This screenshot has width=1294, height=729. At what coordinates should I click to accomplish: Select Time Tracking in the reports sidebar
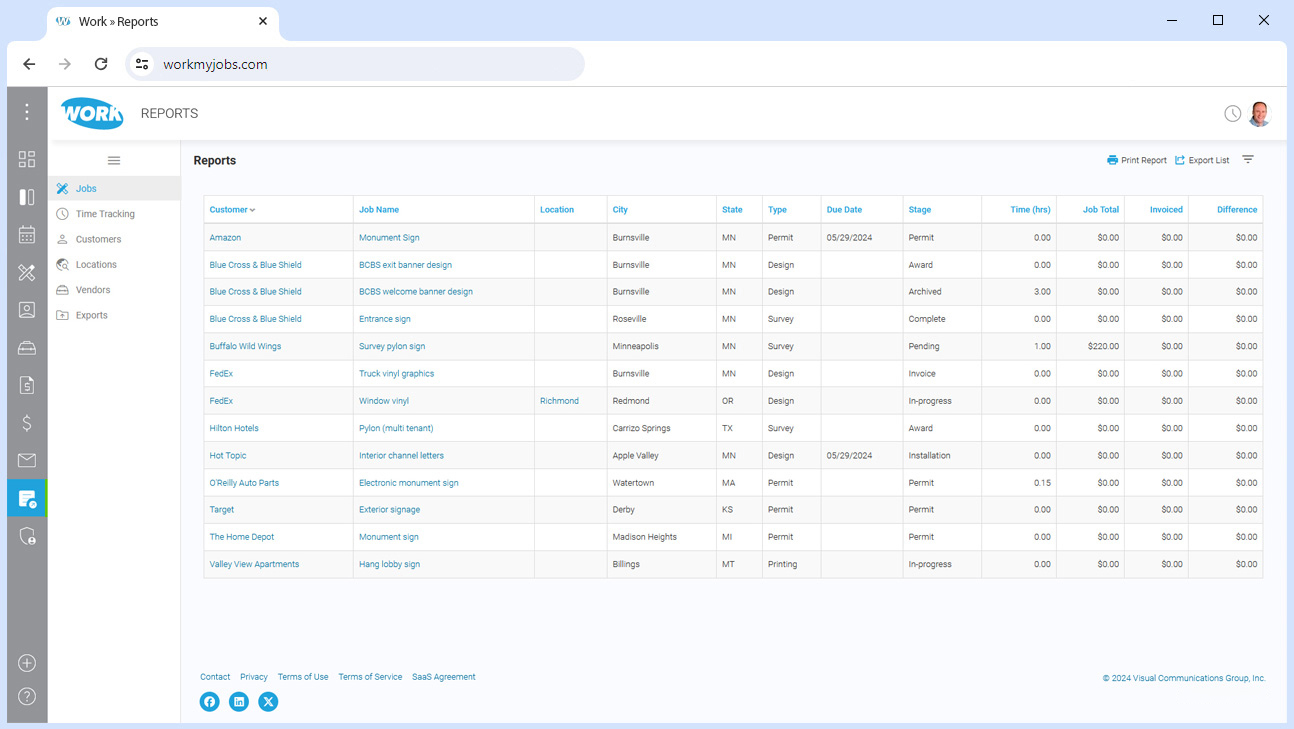pyautogui.click(x=114, y=214)
